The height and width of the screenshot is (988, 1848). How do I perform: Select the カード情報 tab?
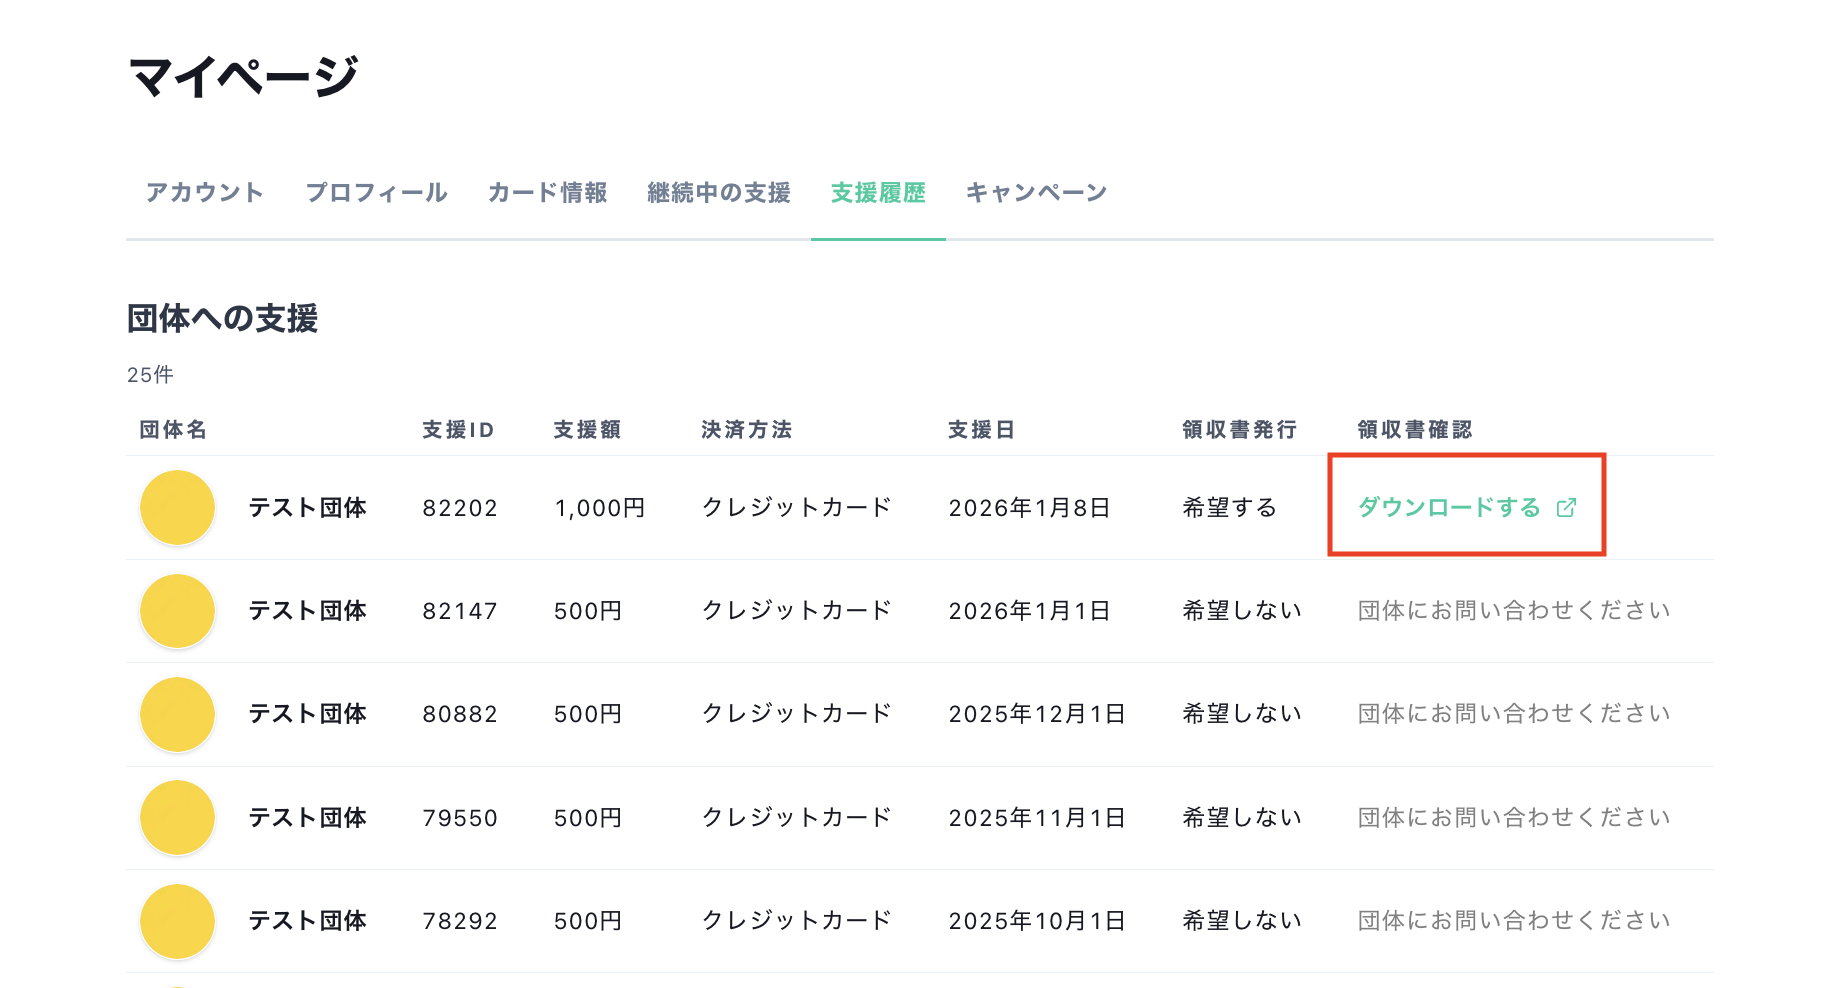pos(548,193)
